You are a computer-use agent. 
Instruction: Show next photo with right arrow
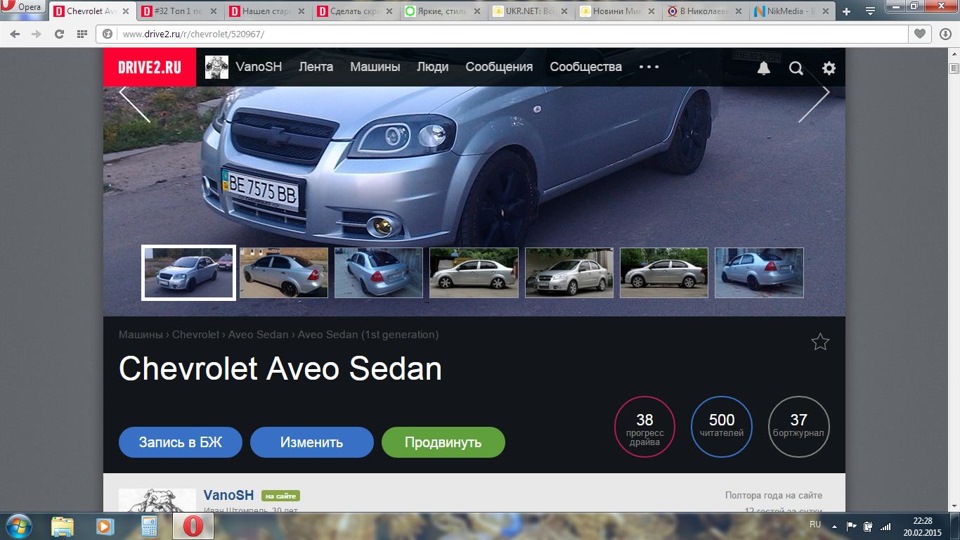click(814, 104)
